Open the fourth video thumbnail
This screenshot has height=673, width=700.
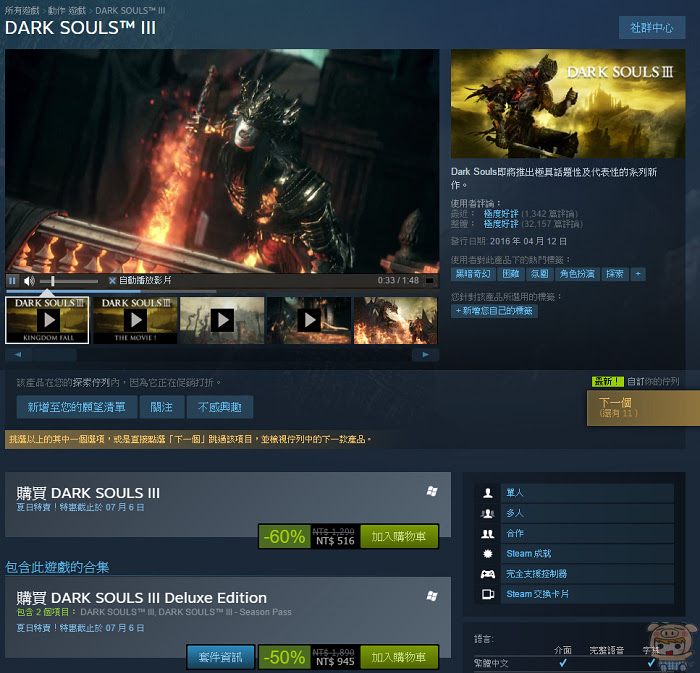tap(309, 320)
